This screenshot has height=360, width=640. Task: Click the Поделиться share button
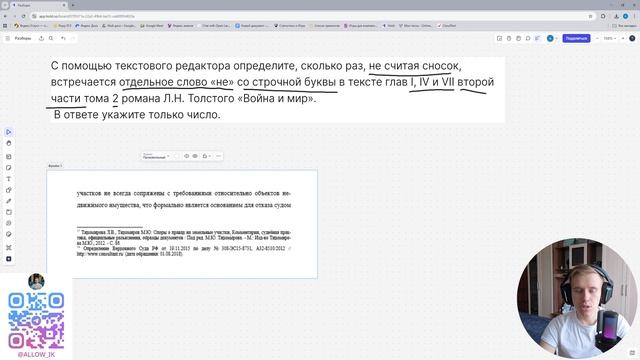(576, 38)
